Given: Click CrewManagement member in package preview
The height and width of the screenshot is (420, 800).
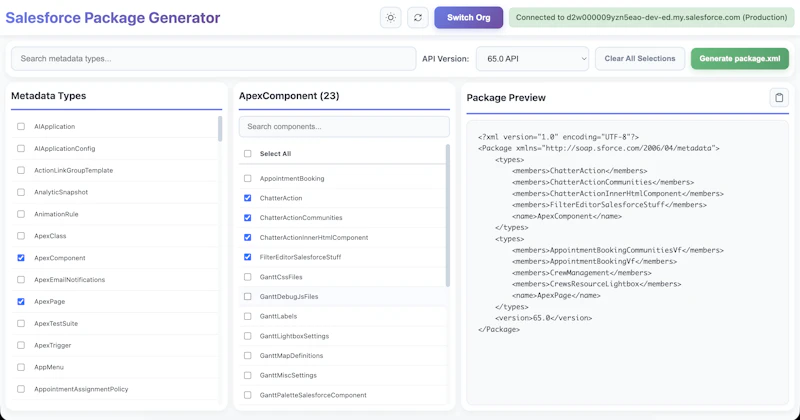Looking at the screenshot, I should [x=582, y=273].
